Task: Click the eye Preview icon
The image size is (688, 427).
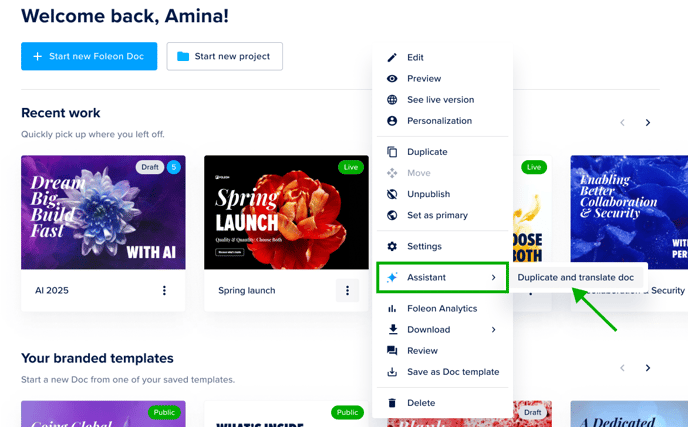Action: [x=392, y=79]
